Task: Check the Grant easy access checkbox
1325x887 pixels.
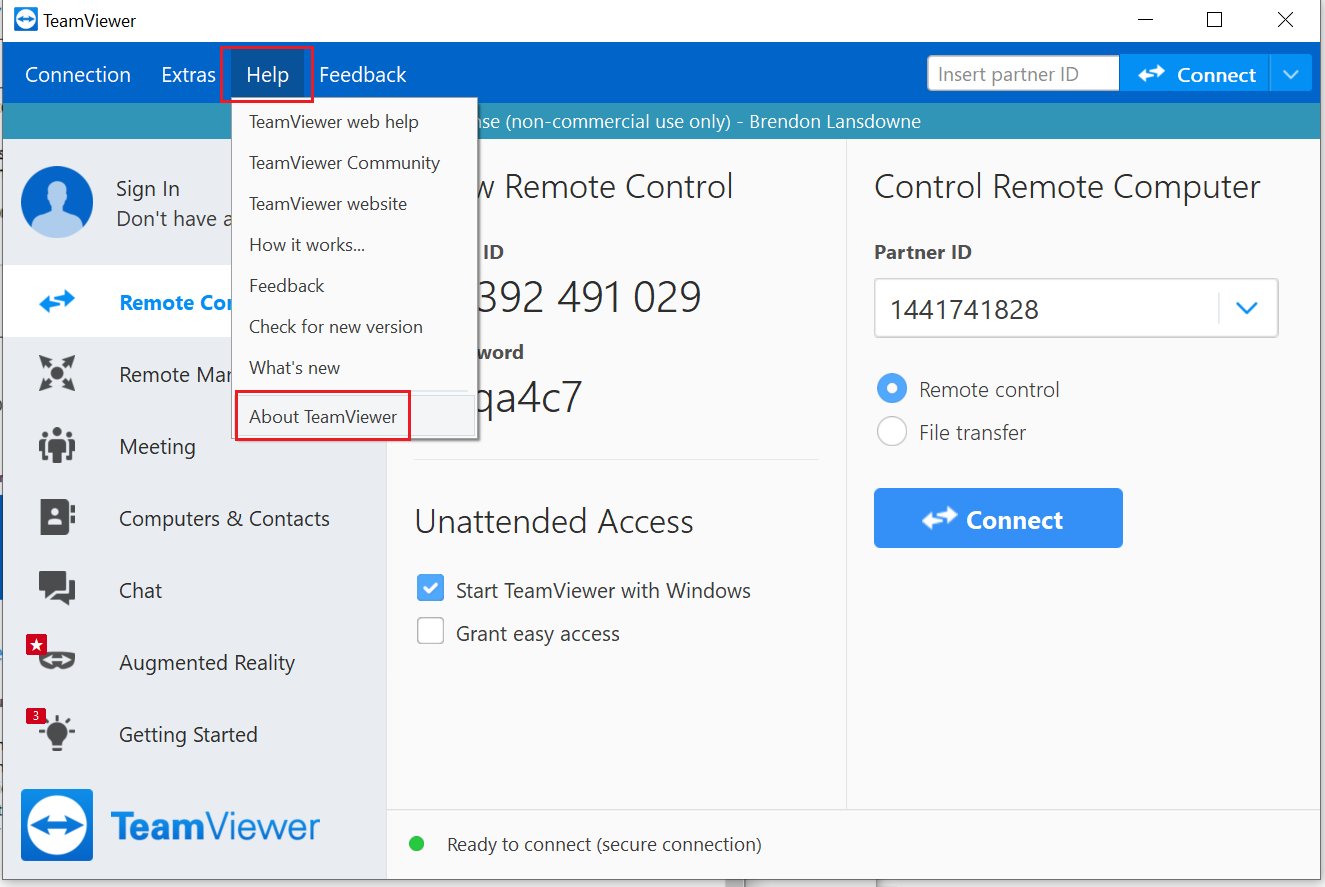Action: (x=430, y=631)
